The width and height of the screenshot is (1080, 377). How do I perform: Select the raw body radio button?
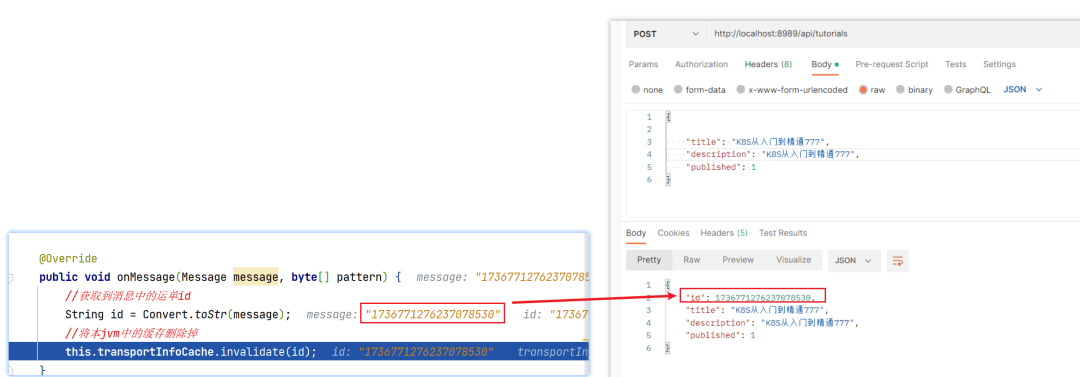863,90
